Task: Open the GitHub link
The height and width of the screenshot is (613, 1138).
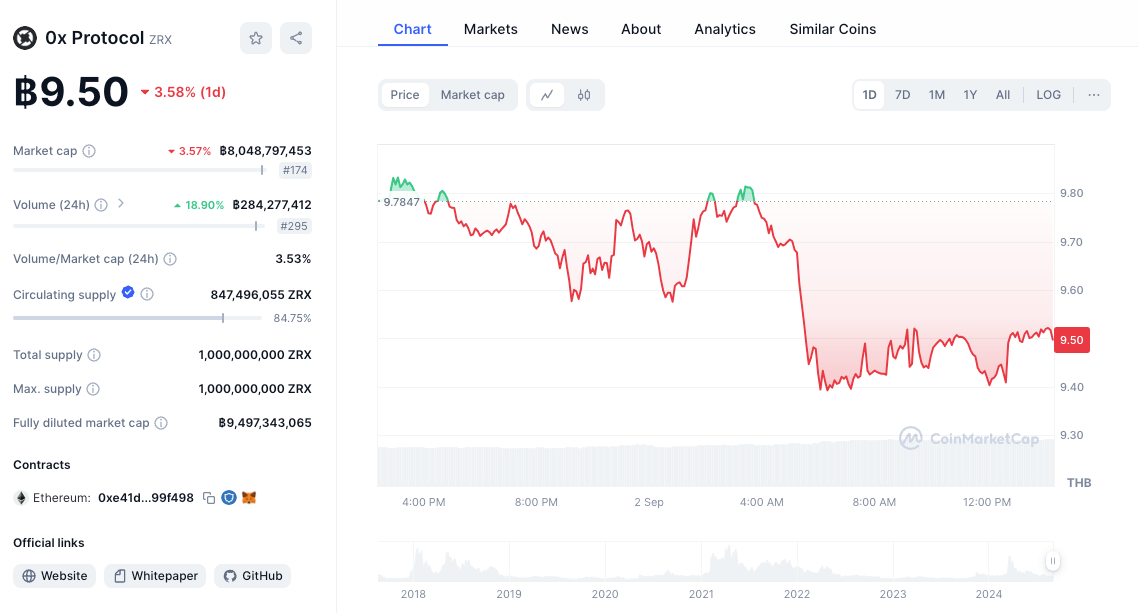Action: click(253, 576)
